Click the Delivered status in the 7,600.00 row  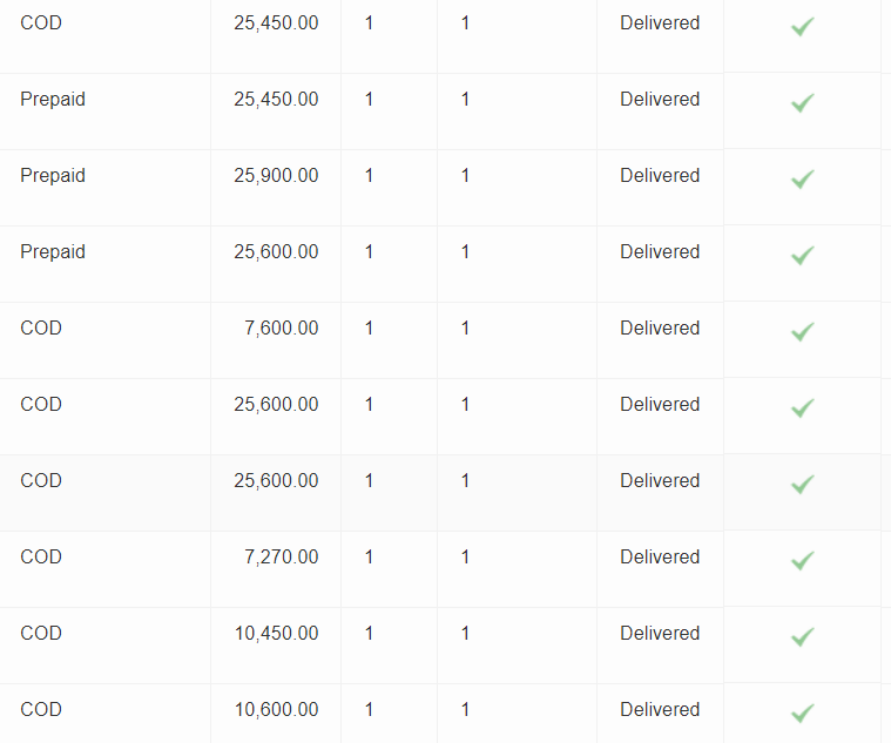point(660,328)
